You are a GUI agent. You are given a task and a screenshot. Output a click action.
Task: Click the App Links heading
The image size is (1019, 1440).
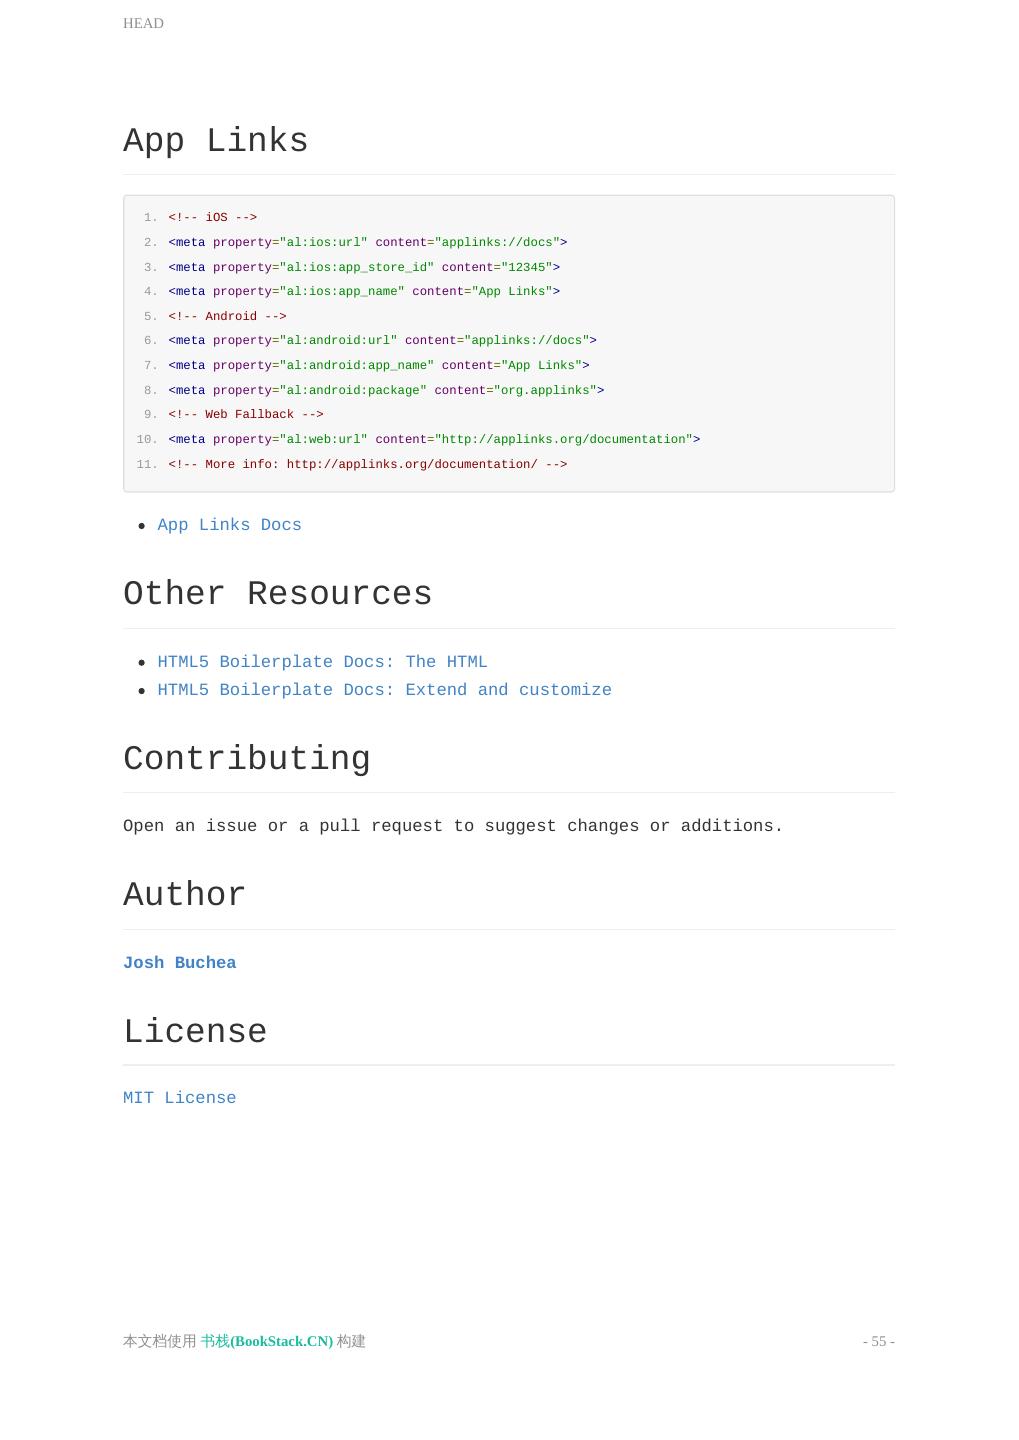215,141
